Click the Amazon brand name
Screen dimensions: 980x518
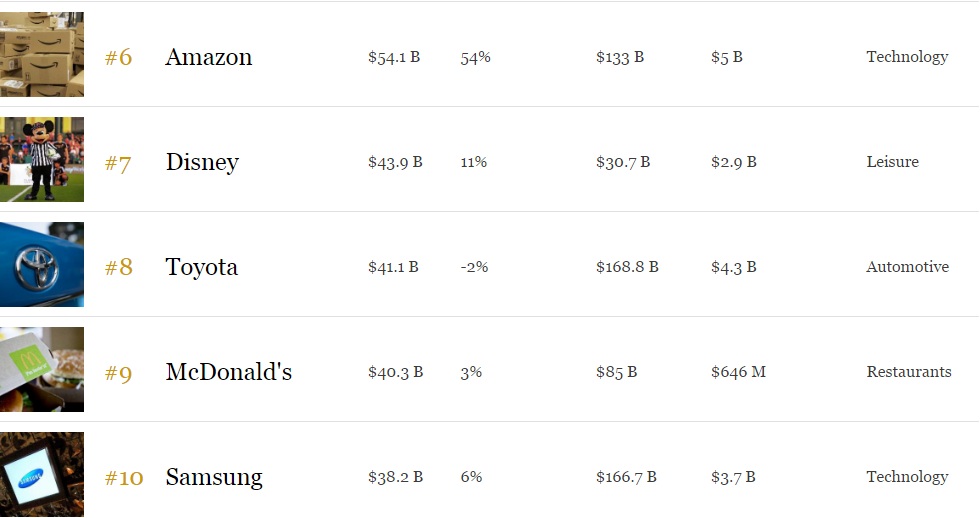pyautogui.click(x=209, y=57)
